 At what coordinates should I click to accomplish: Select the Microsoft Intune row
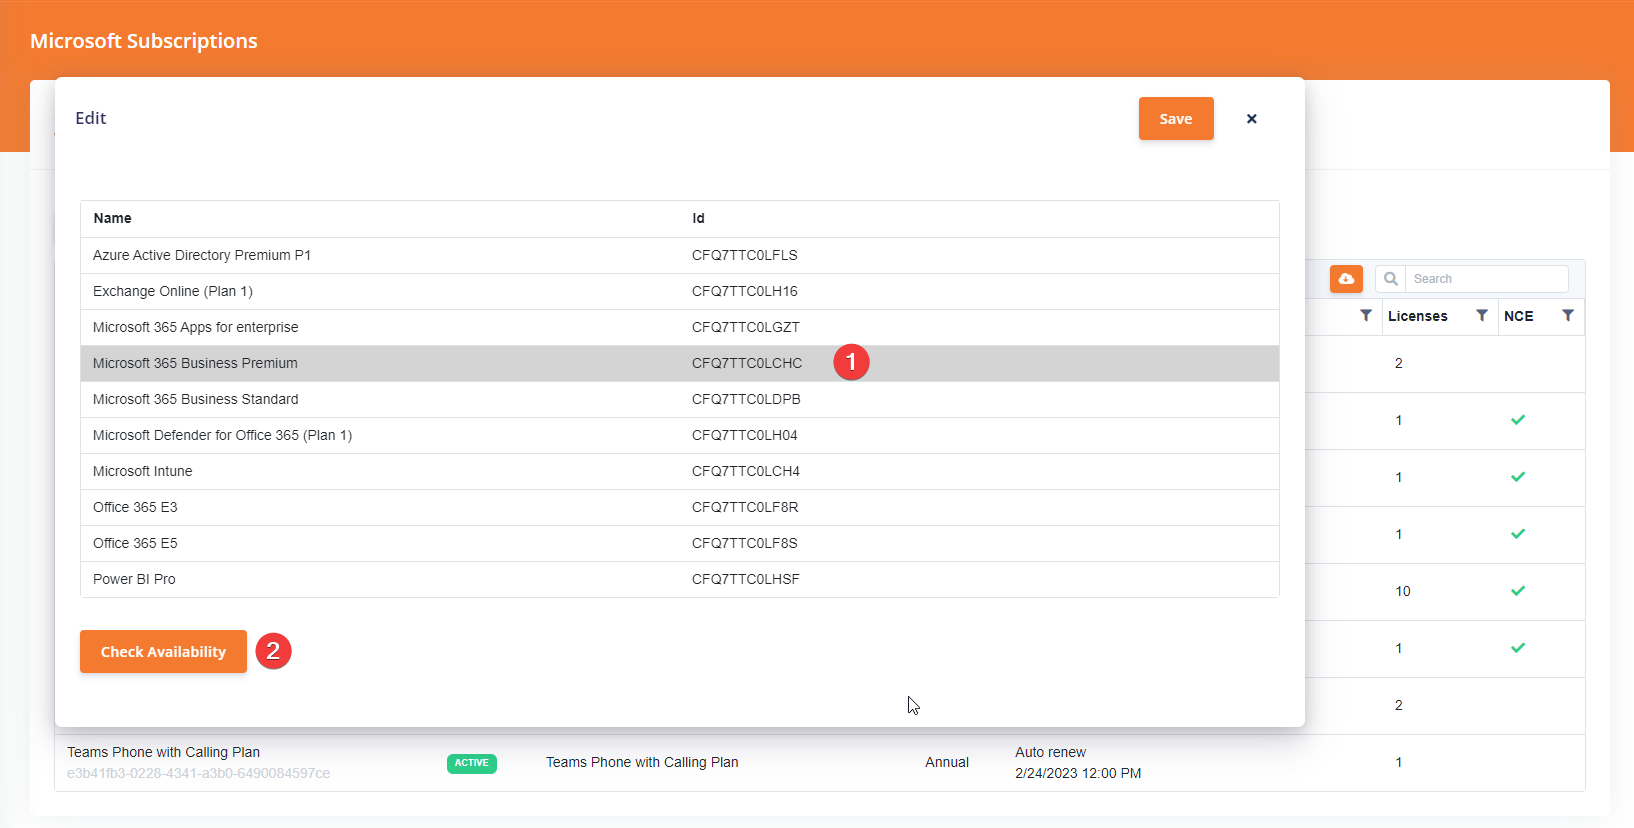pyautogui.click(x=680, y=472)
